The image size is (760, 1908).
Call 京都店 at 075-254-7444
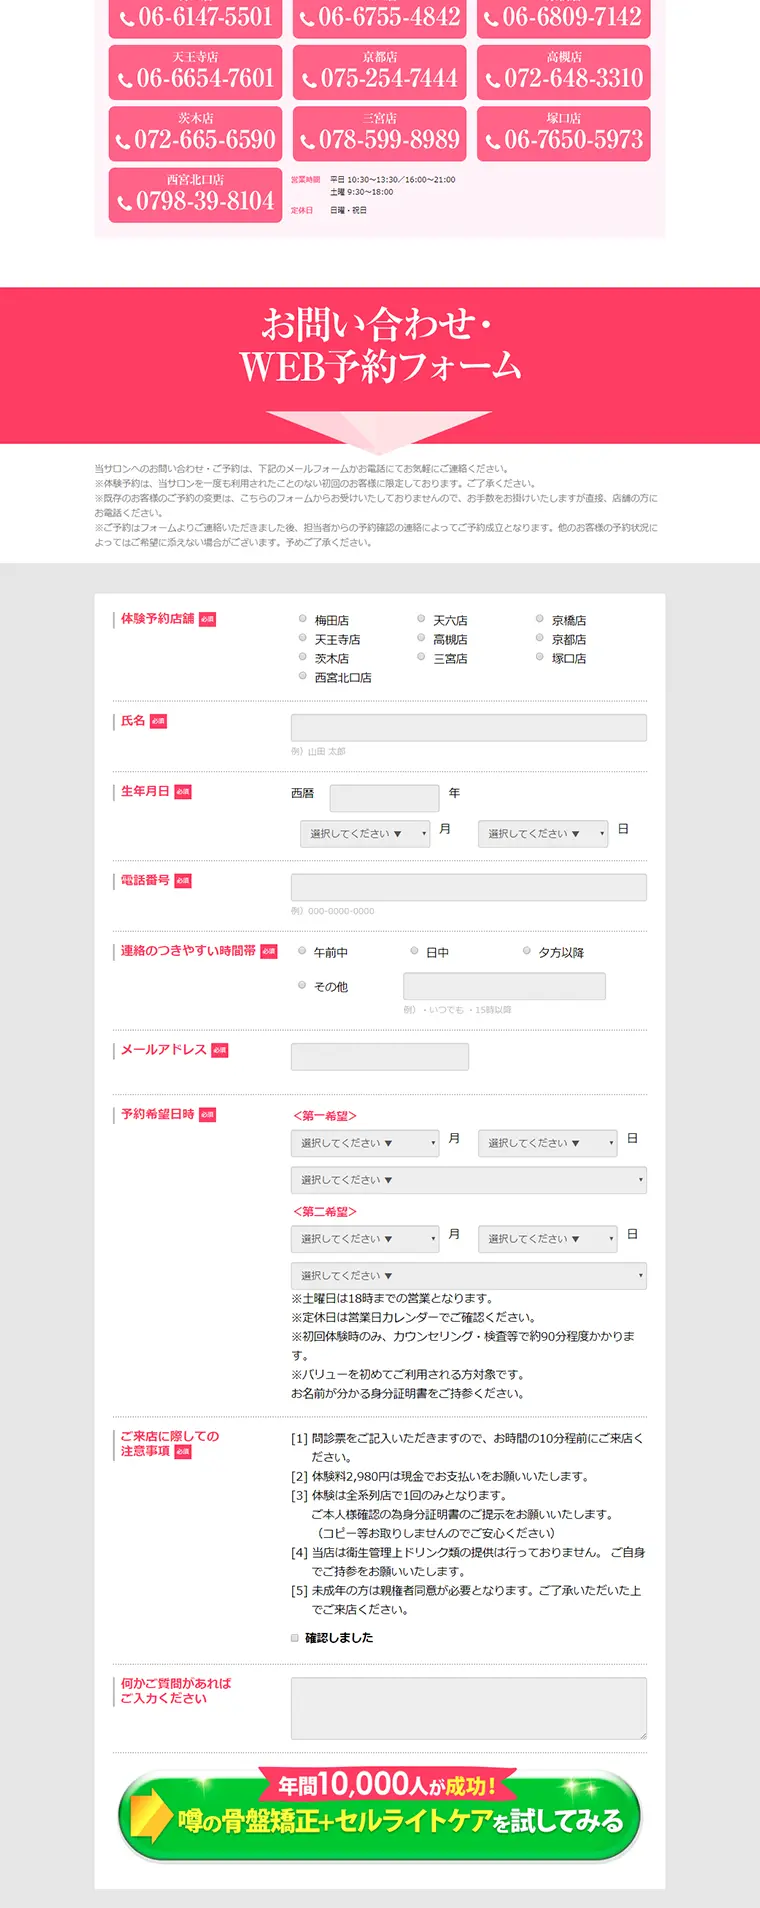coord(379,72)
